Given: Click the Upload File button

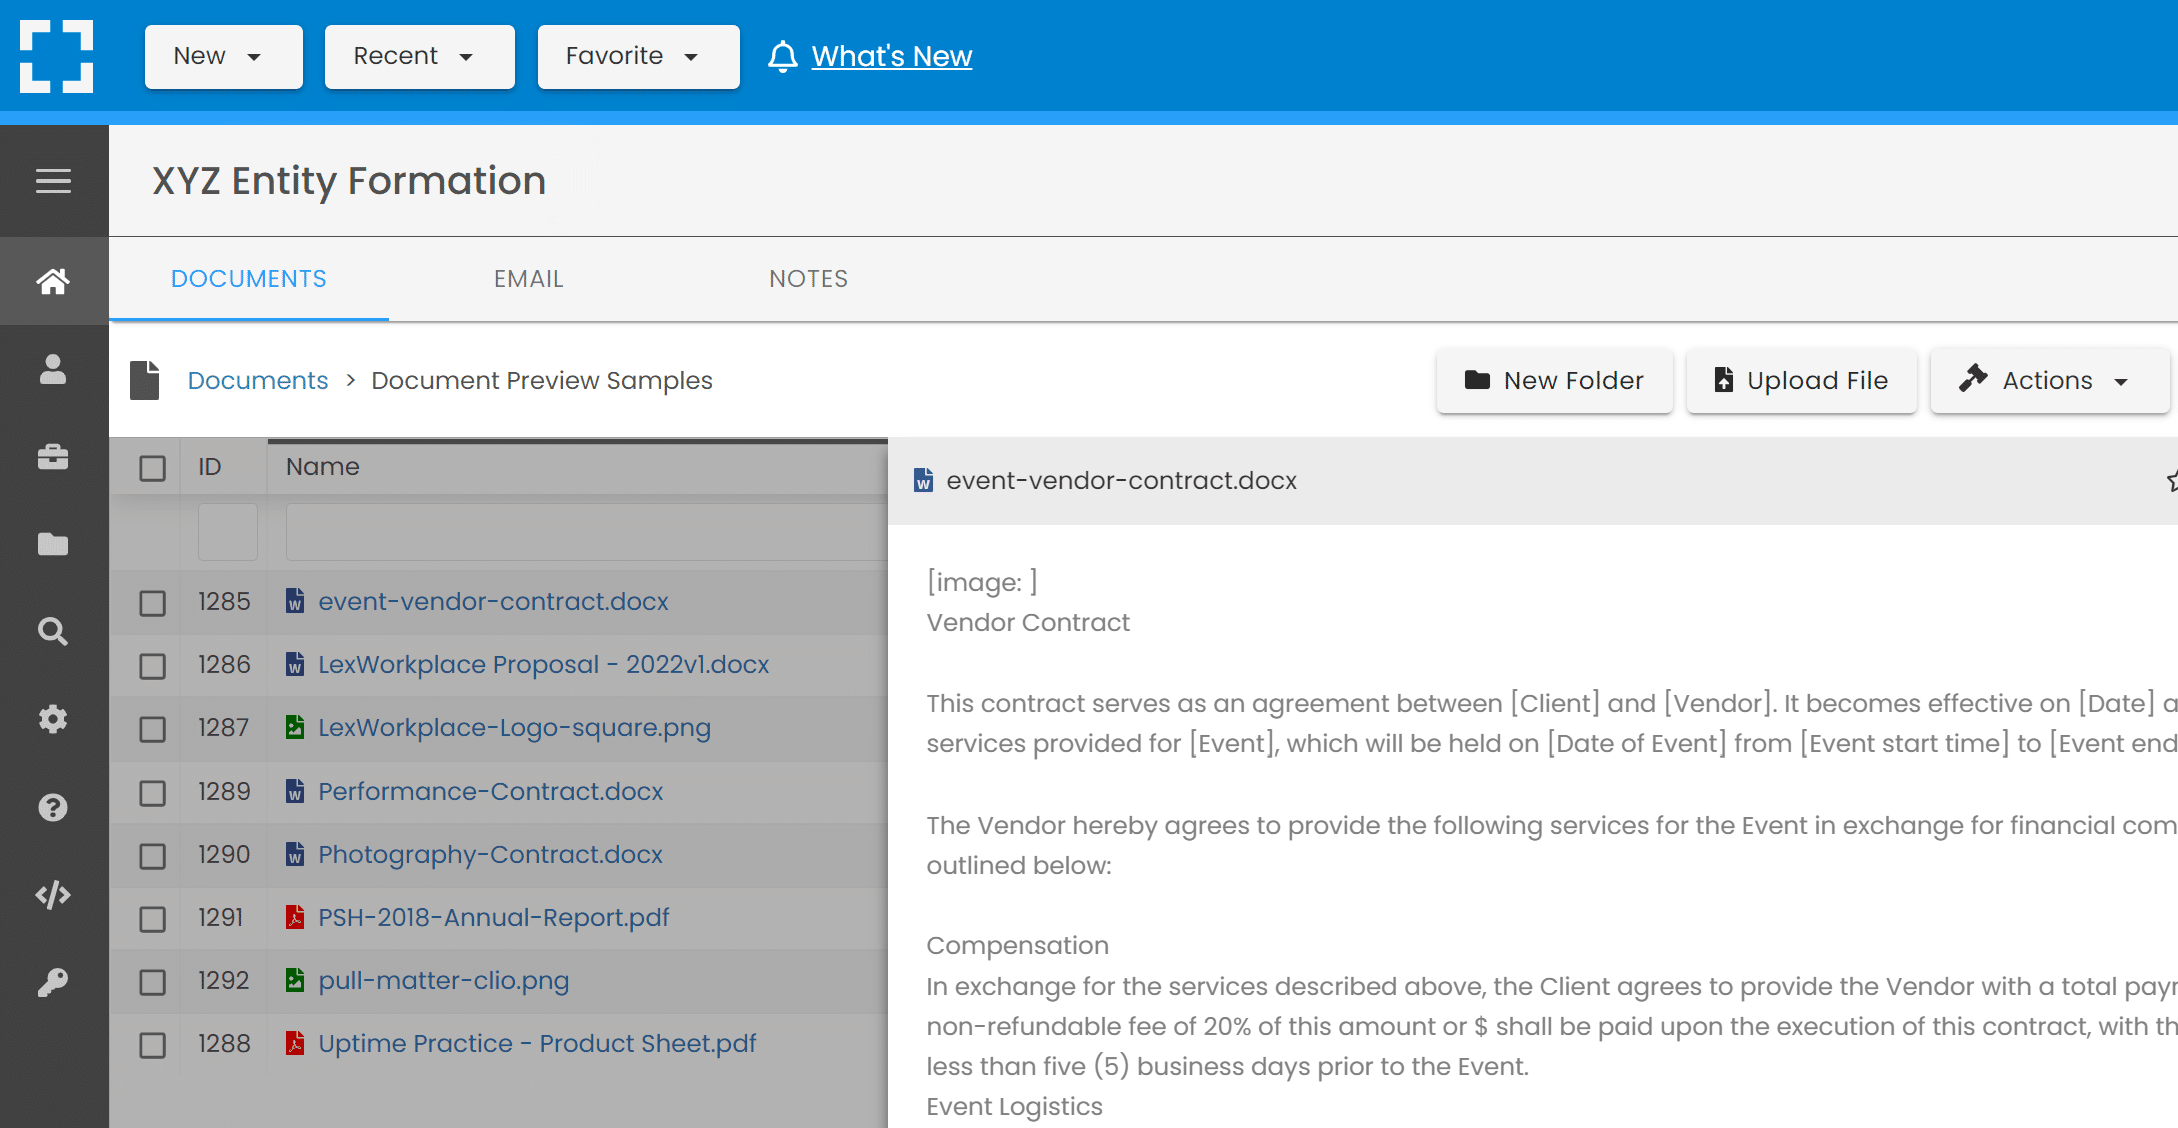Looking at the screenshot, I should 1801,380.
